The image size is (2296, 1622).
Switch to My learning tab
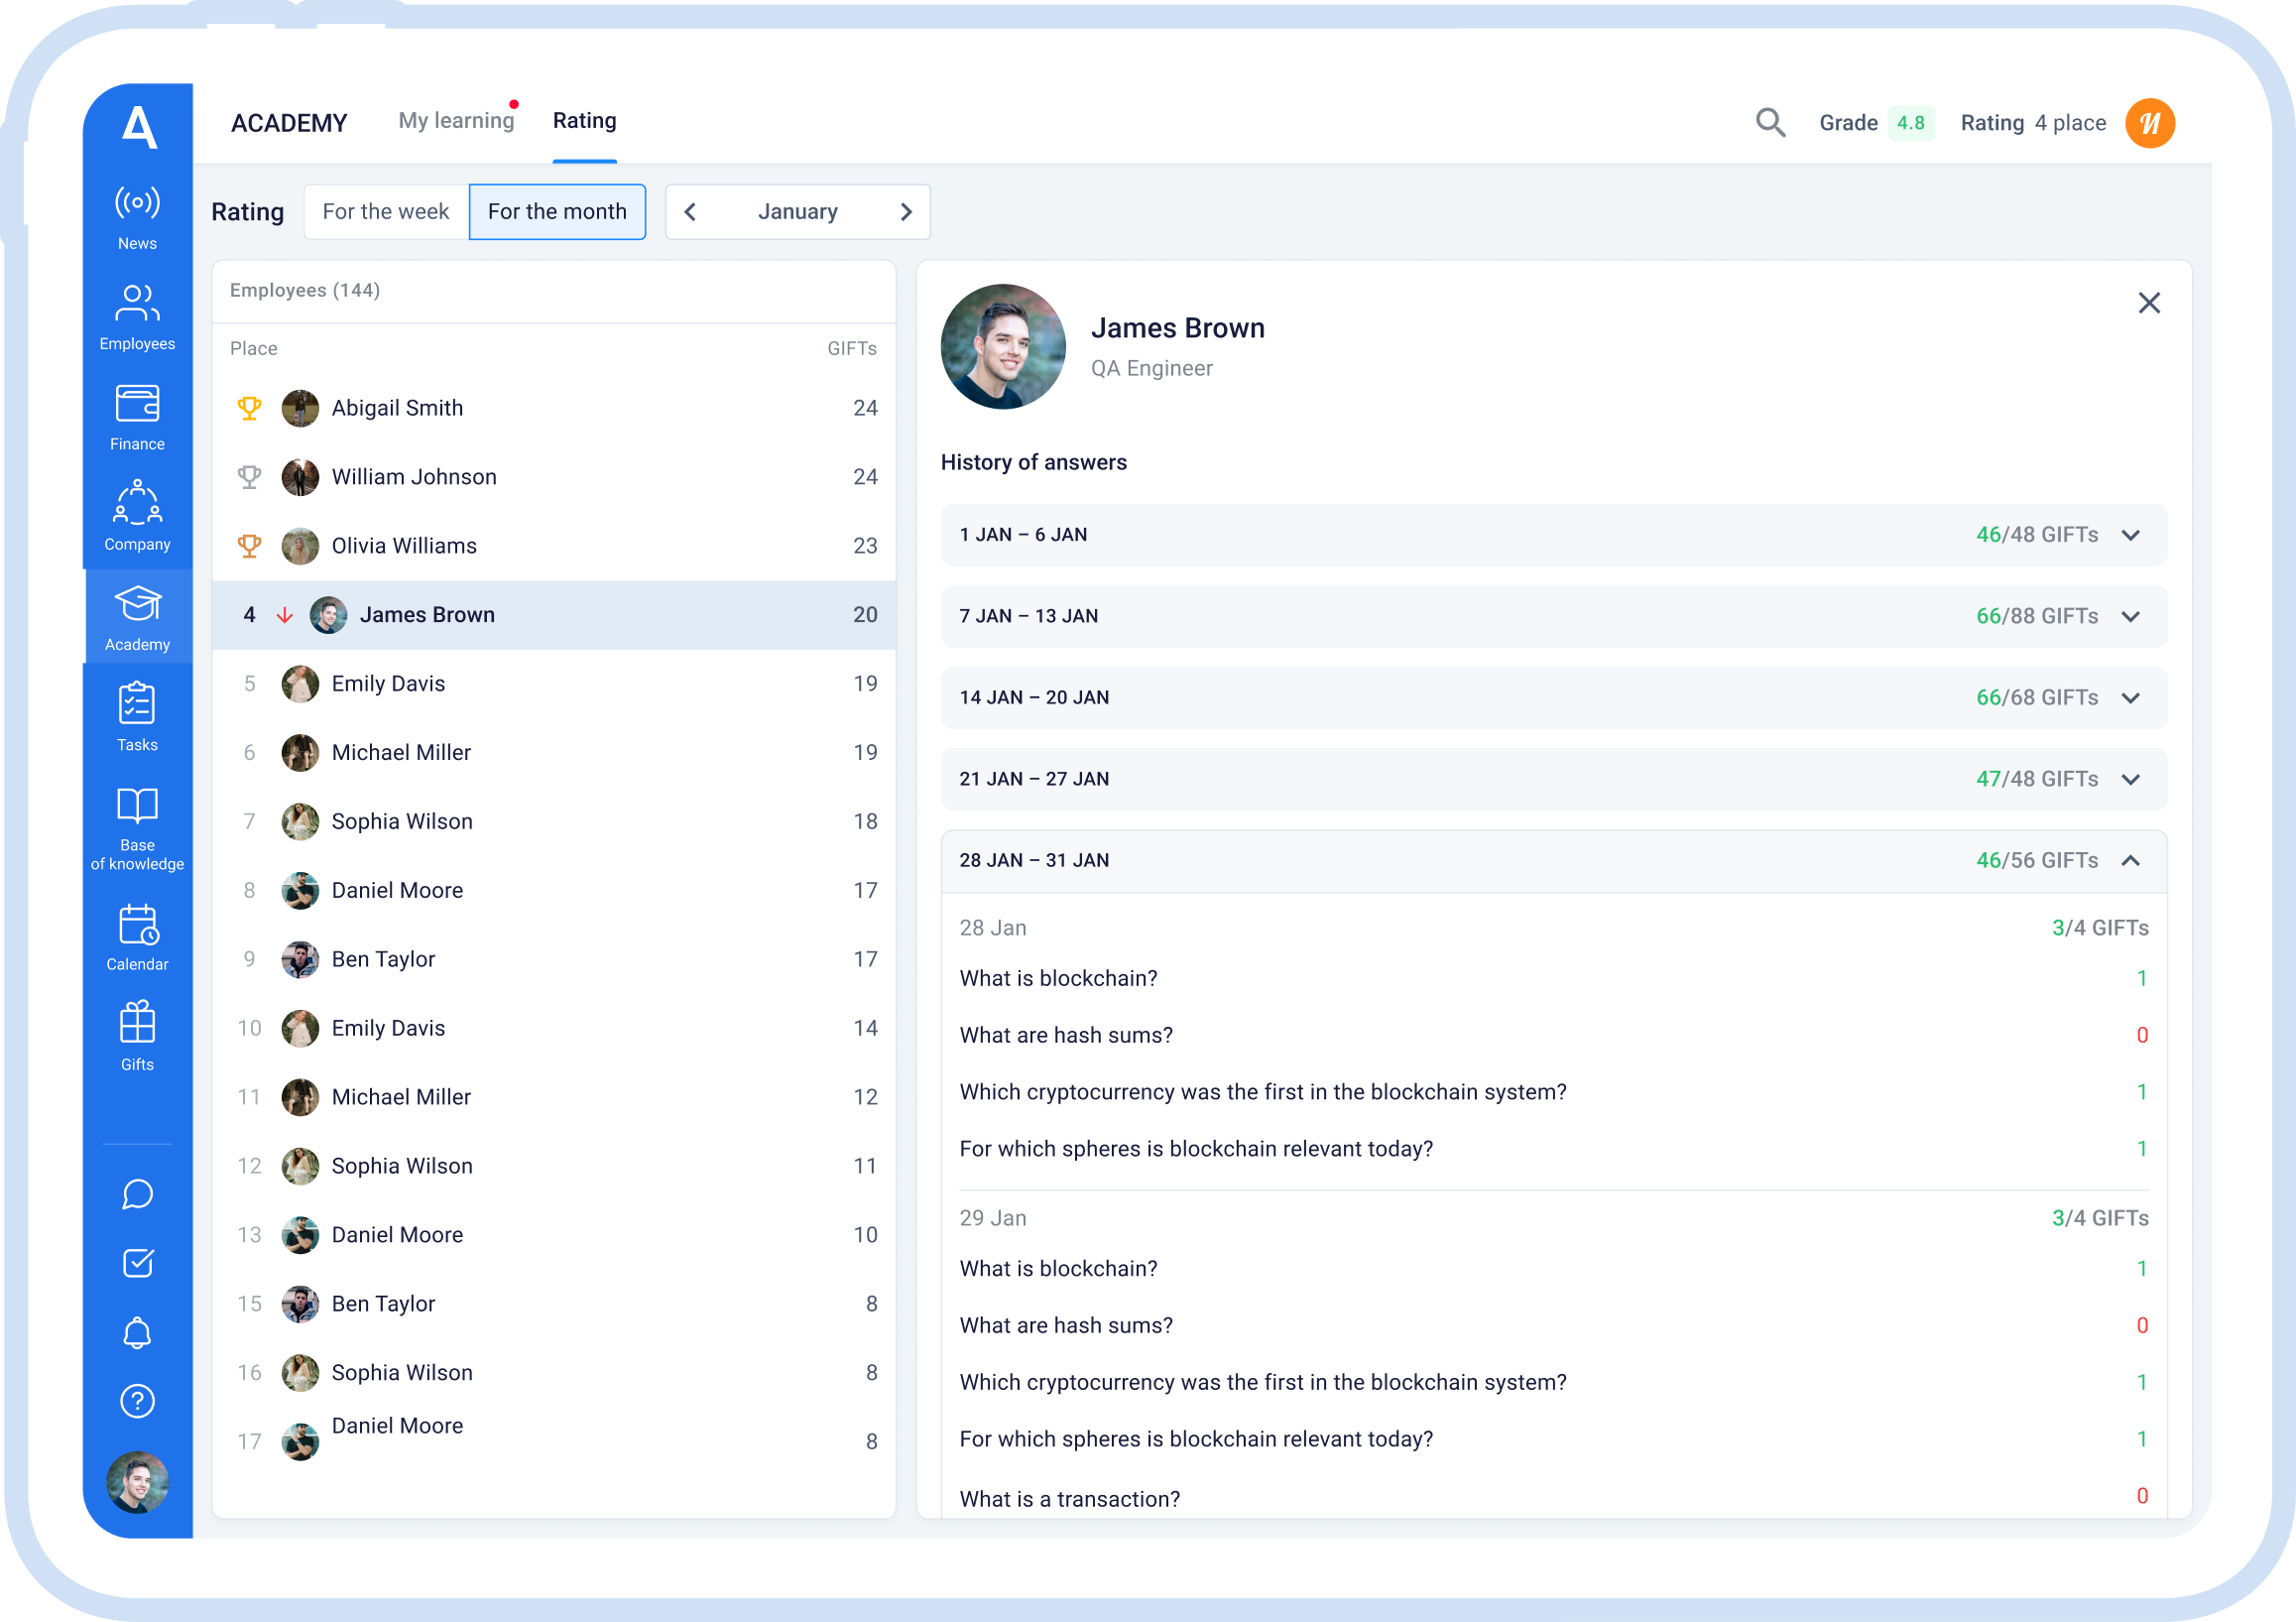[x=456, y=121]
